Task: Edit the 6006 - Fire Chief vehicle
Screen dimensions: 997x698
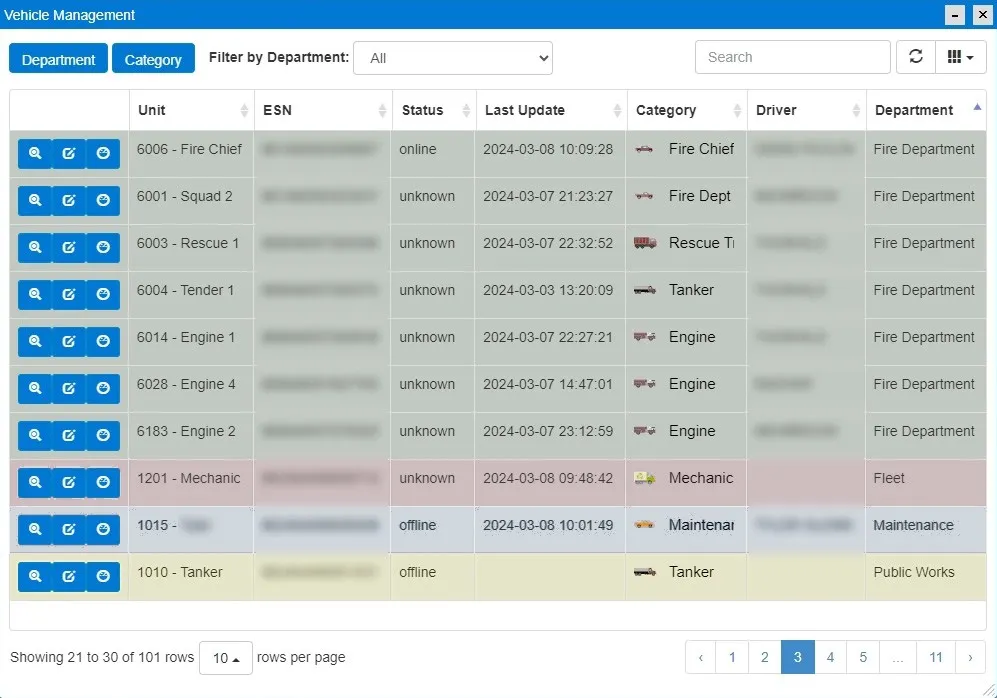Action: pos(69,154)
